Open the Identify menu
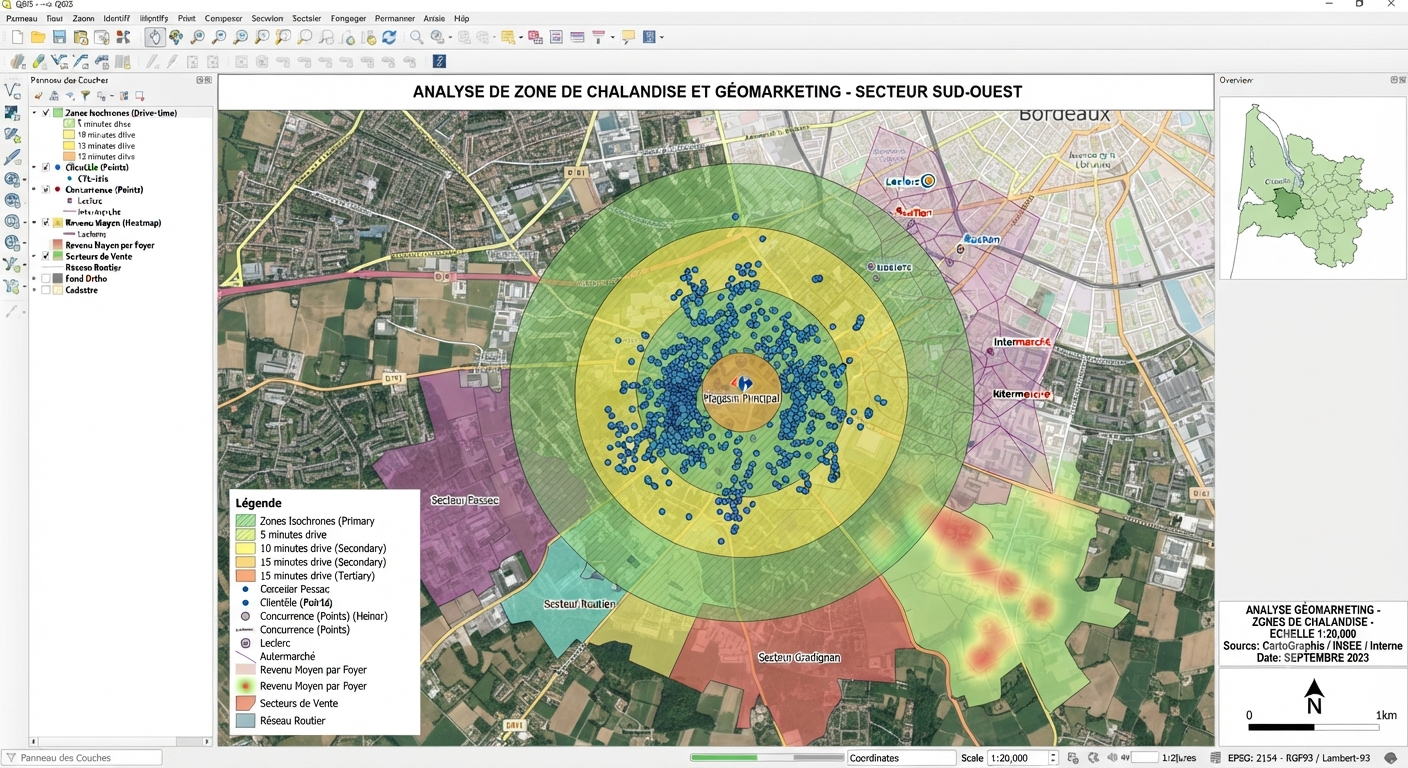1408x768 pixels. tap(116, 18)
